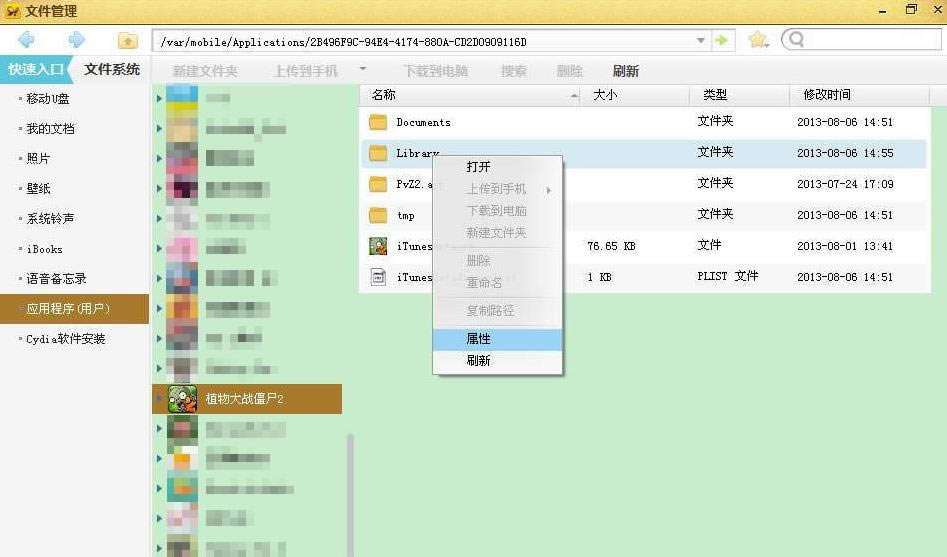
Task: Switch to the 快速入口 tab
Action: click(36, 70)
